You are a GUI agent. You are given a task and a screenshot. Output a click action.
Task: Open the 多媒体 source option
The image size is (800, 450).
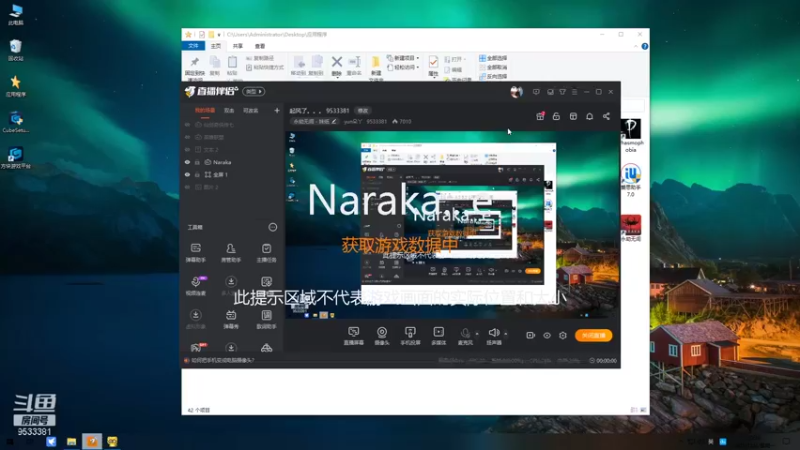tap(439, 336)
